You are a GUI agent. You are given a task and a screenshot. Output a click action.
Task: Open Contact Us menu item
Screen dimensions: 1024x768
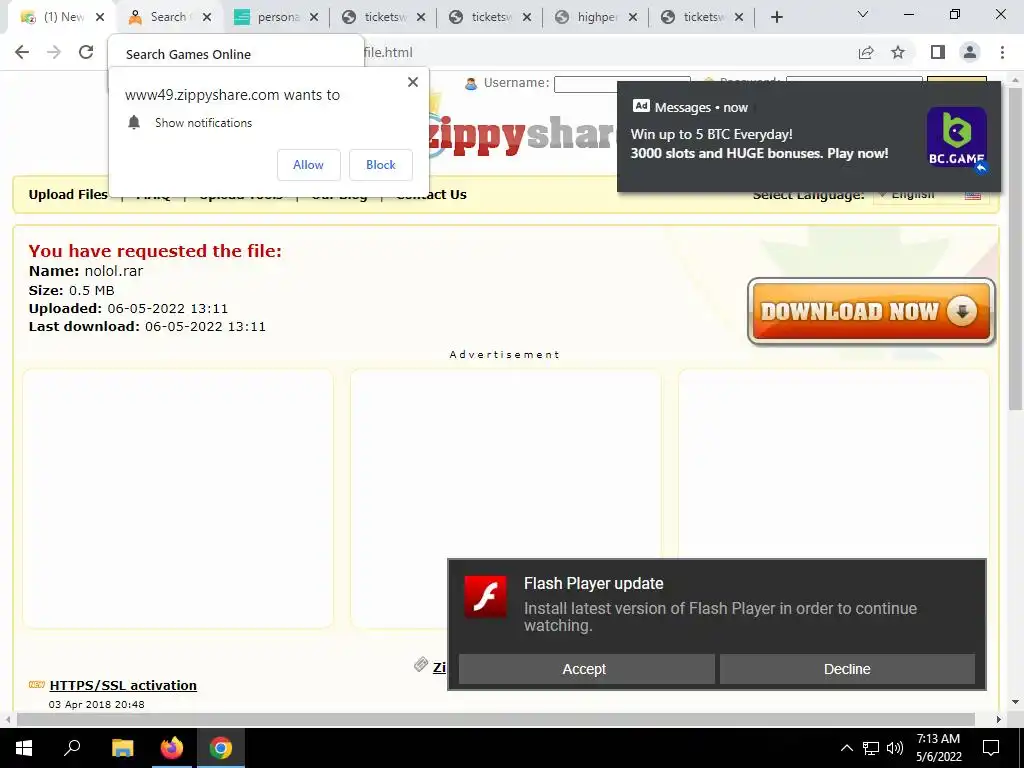pos(432,194)
